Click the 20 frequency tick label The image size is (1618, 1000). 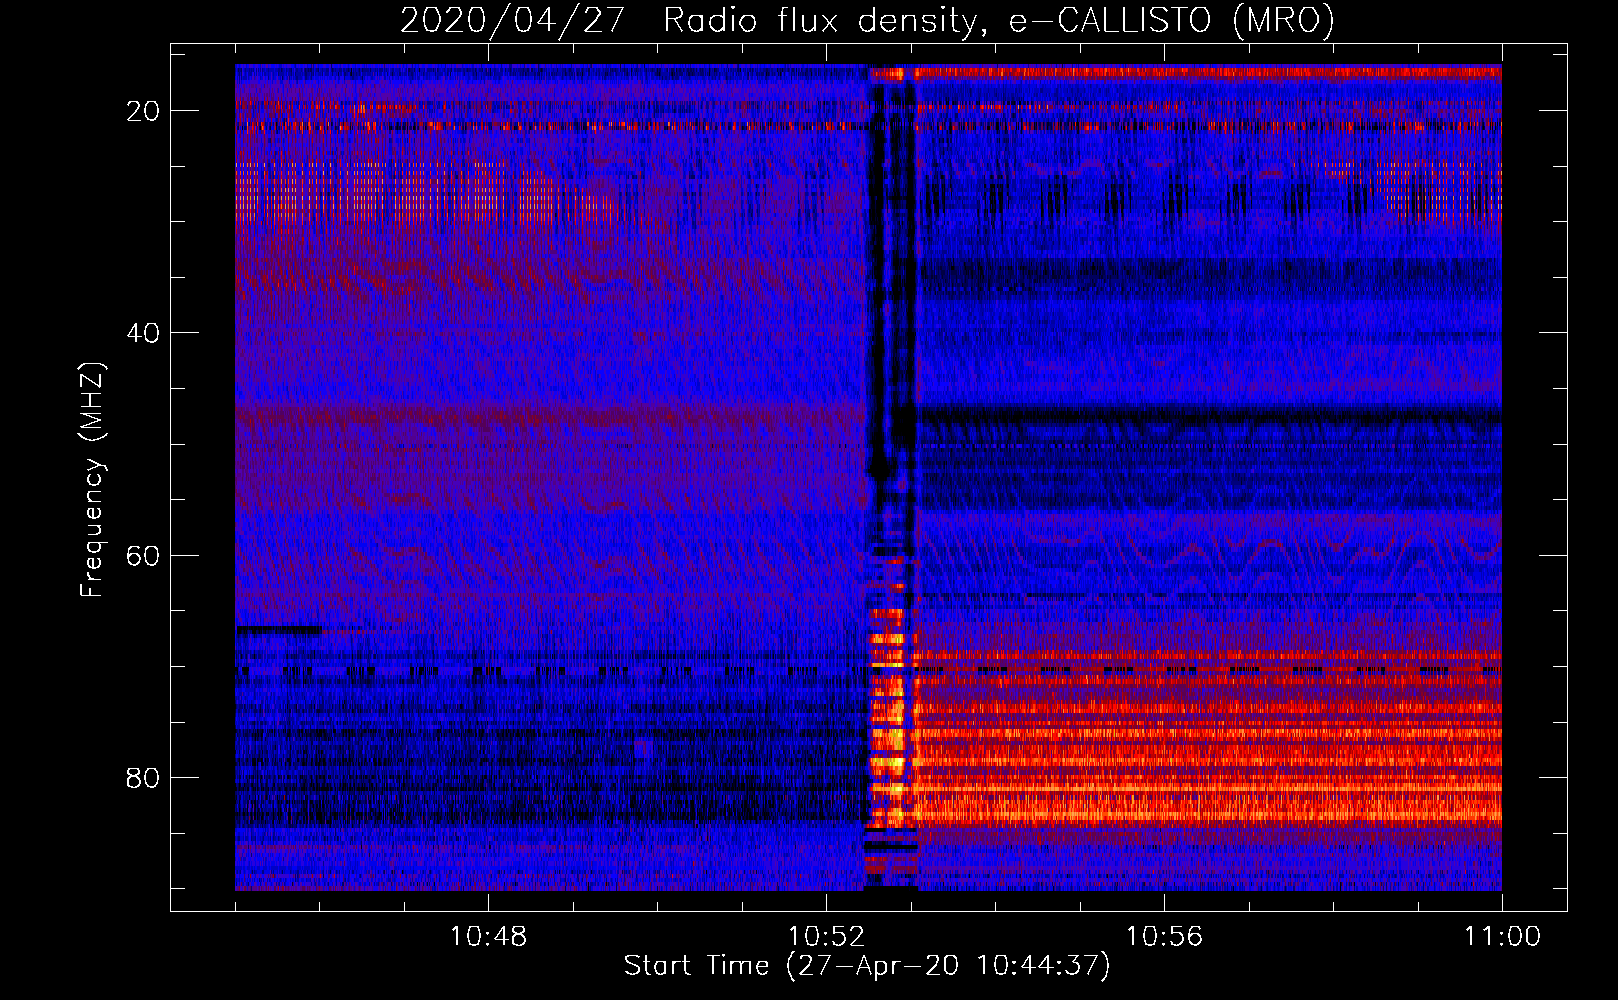(x=143, y=111)
